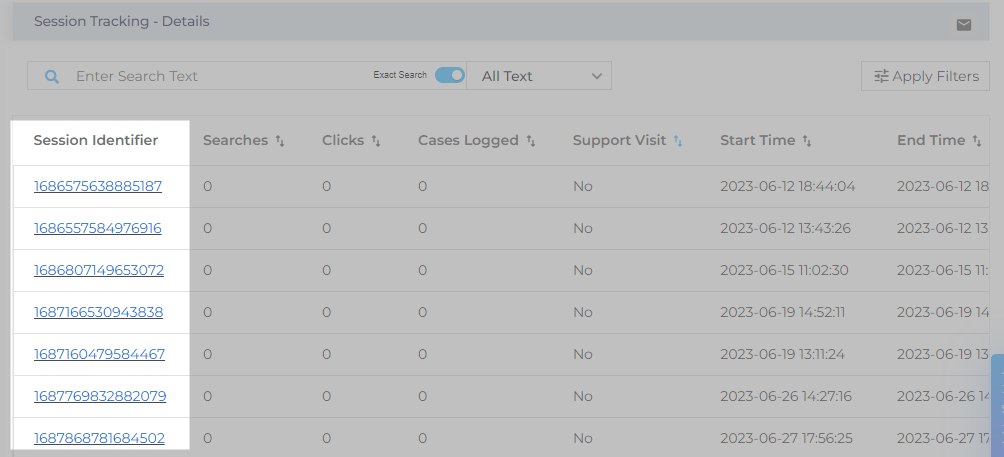Click the search magnifier icon

(x=53, y=76)
